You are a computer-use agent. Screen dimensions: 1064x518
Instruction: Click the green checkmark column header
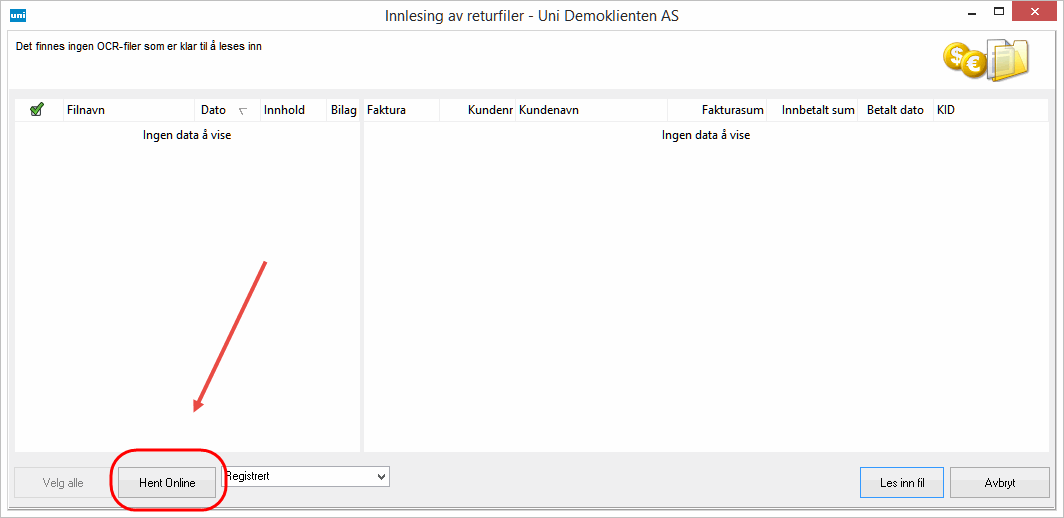pos(37,110)
